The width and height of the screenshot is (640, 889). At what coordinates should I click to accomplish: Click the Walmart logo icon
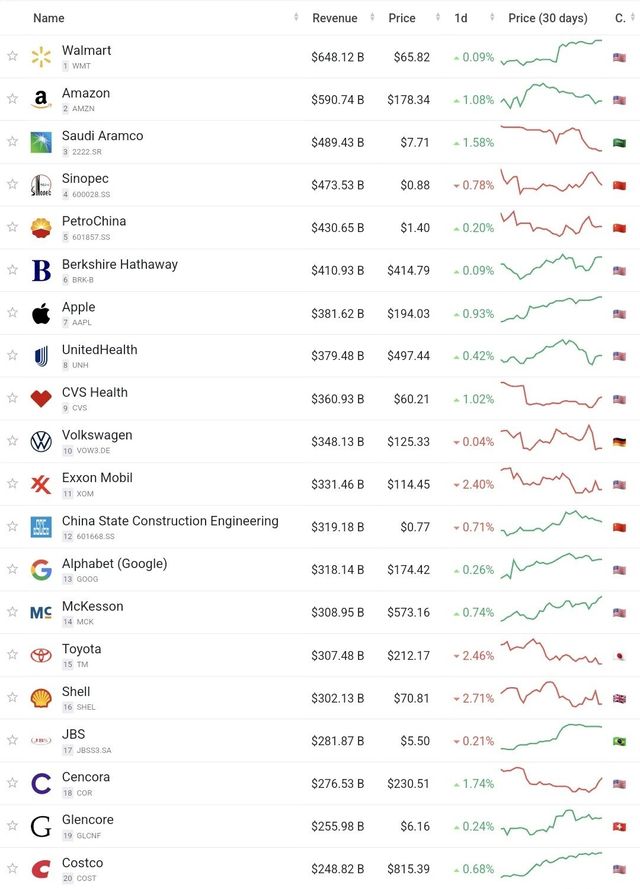(x=41, y=57)
